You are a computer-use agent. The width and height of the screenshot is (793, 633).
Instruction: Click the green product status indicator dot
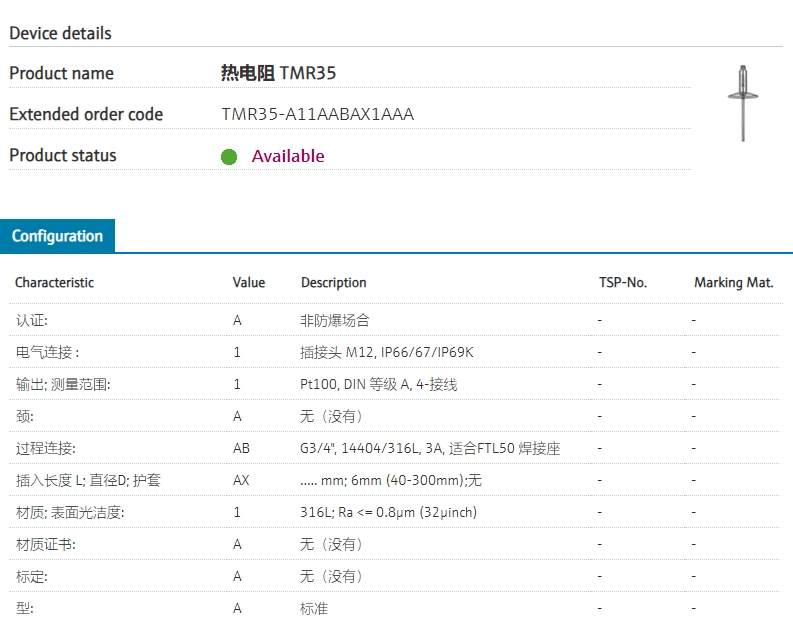(x=229, y=157)
